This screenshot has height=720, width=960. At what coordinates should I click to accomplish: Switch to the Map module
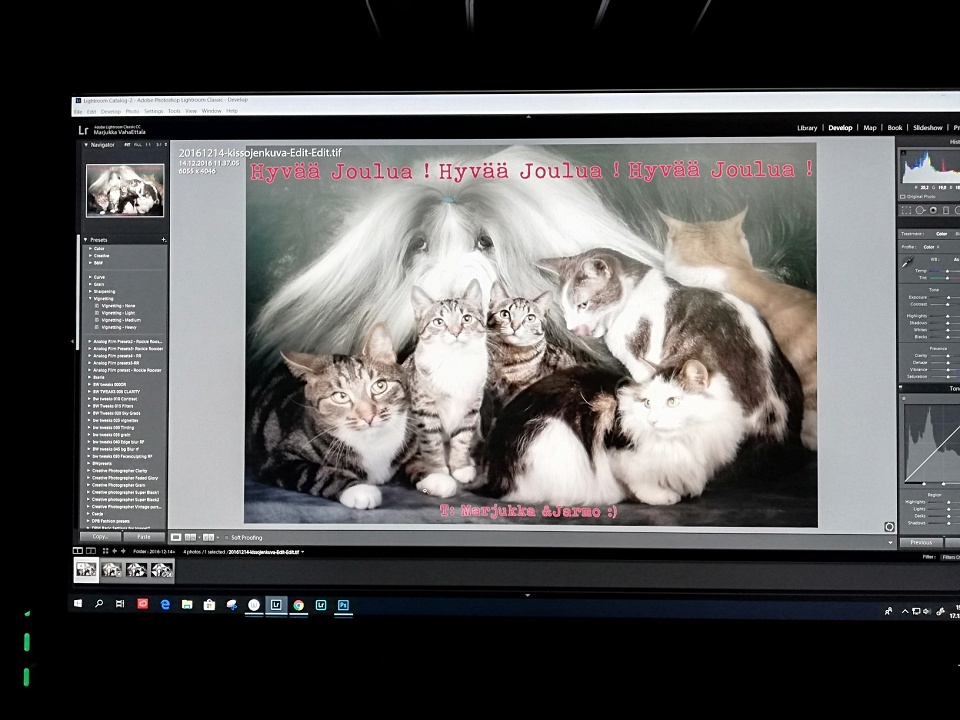click(x=869, y=128)
